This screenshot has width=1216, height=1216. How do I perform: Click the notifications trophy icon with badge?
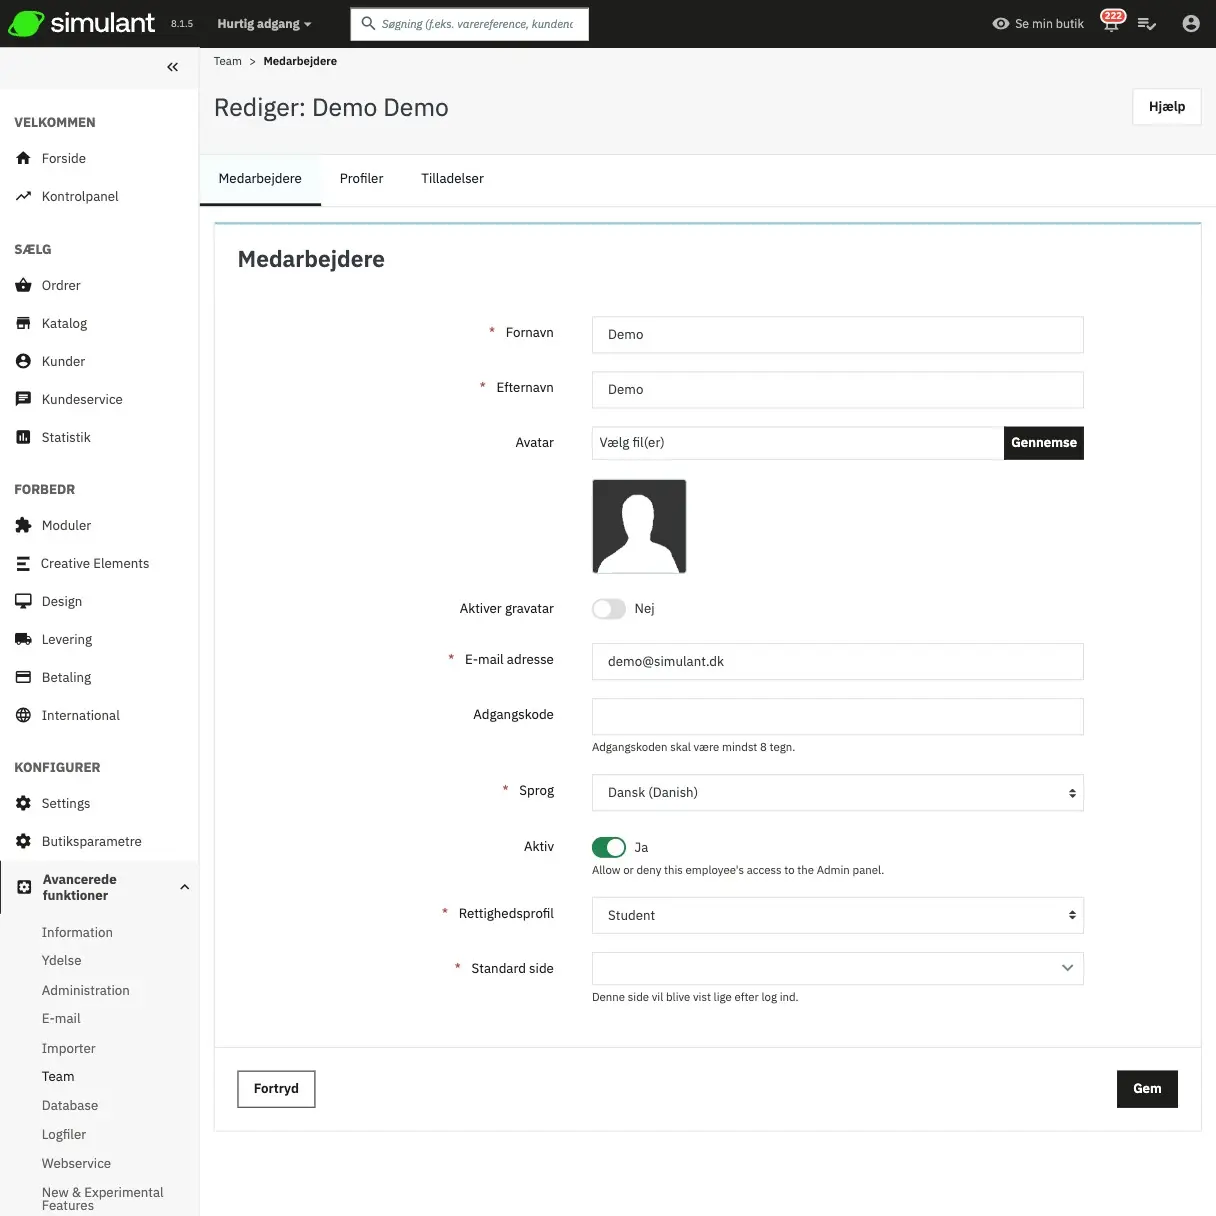tap(1111, 23)
